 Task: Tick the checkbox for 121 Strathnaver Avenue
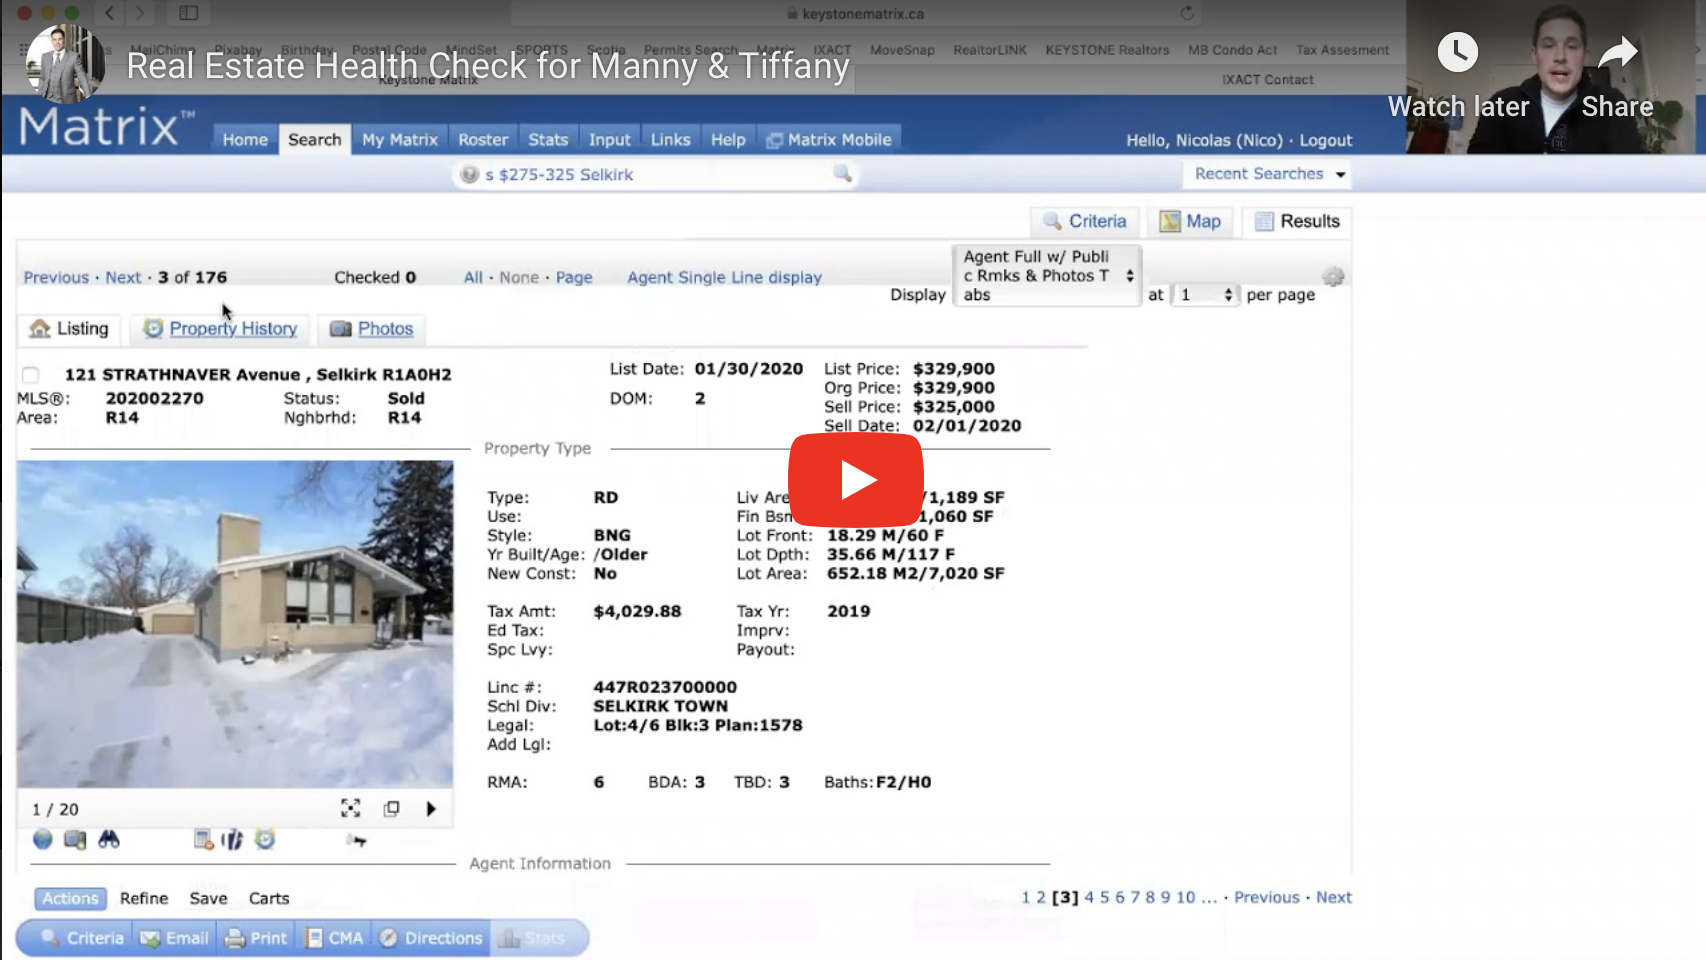pos(31,375)
